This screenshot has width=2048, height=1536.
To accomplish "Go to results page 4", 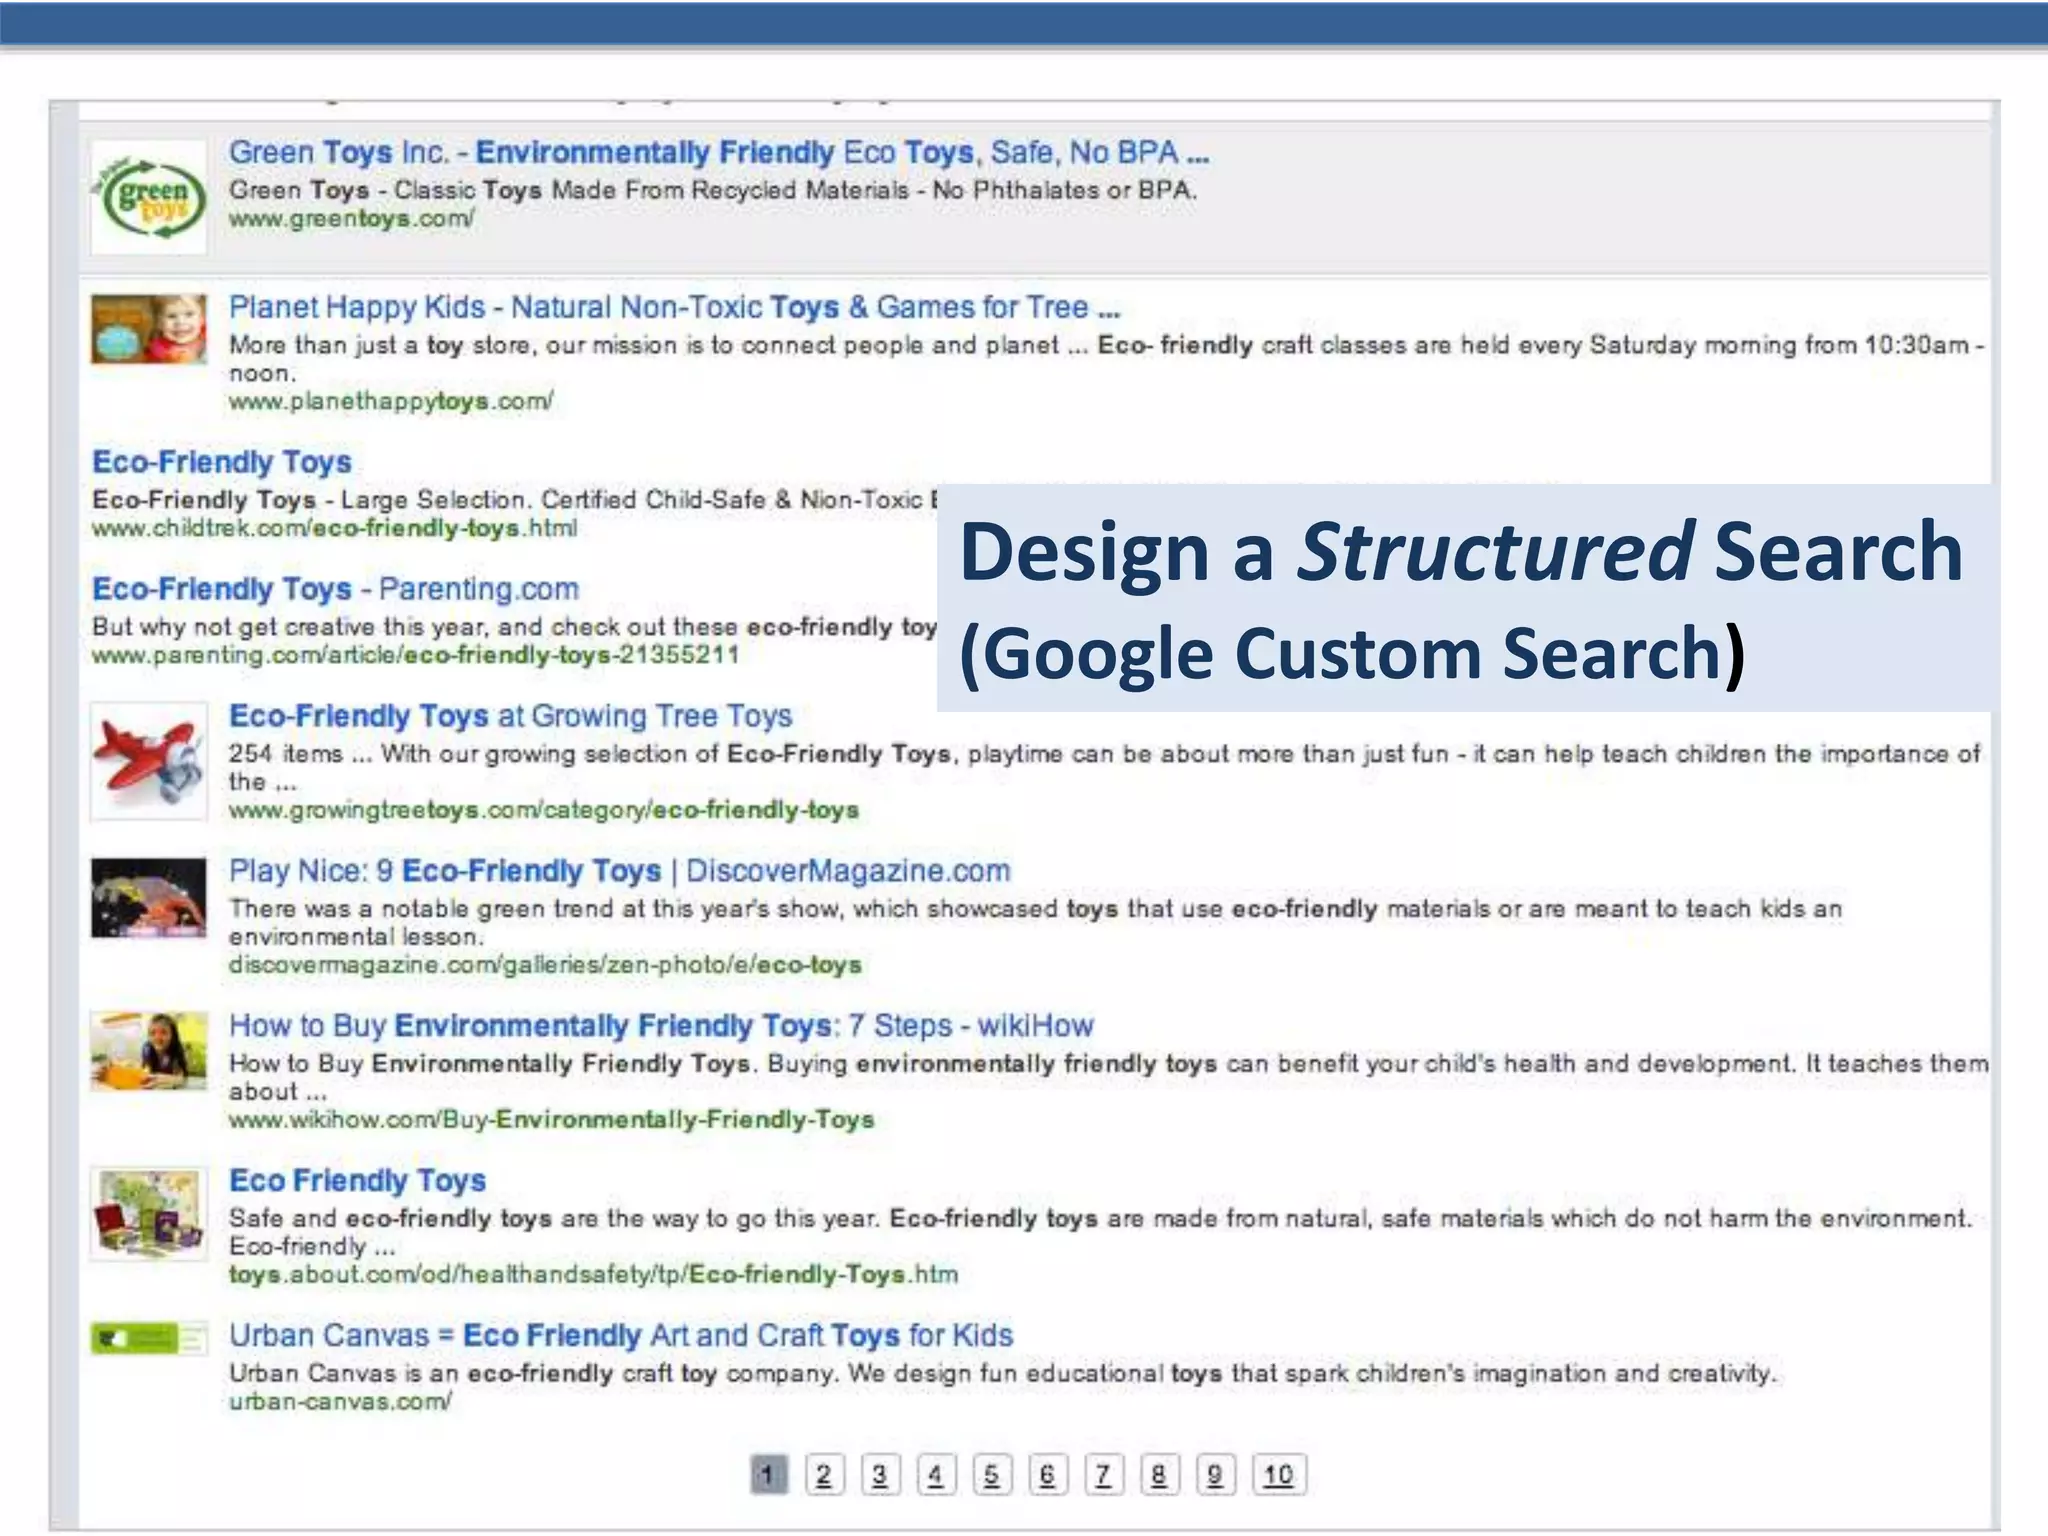I will click(936, 1475).
